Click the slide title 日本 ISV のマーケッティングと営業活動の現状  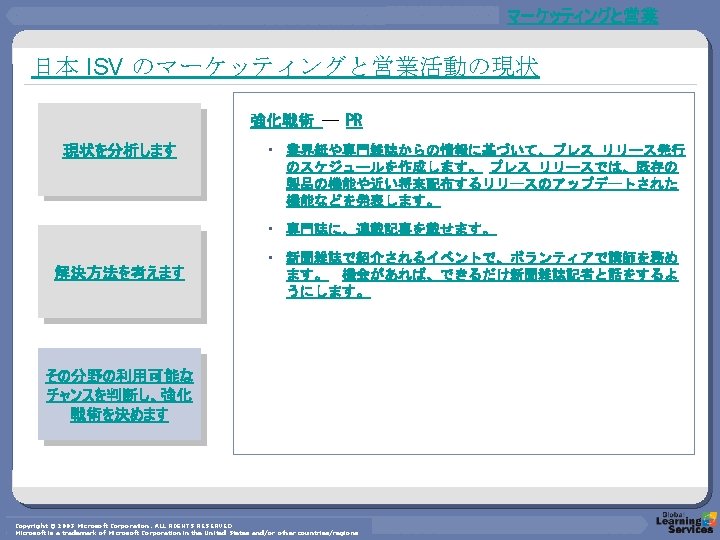285,67
